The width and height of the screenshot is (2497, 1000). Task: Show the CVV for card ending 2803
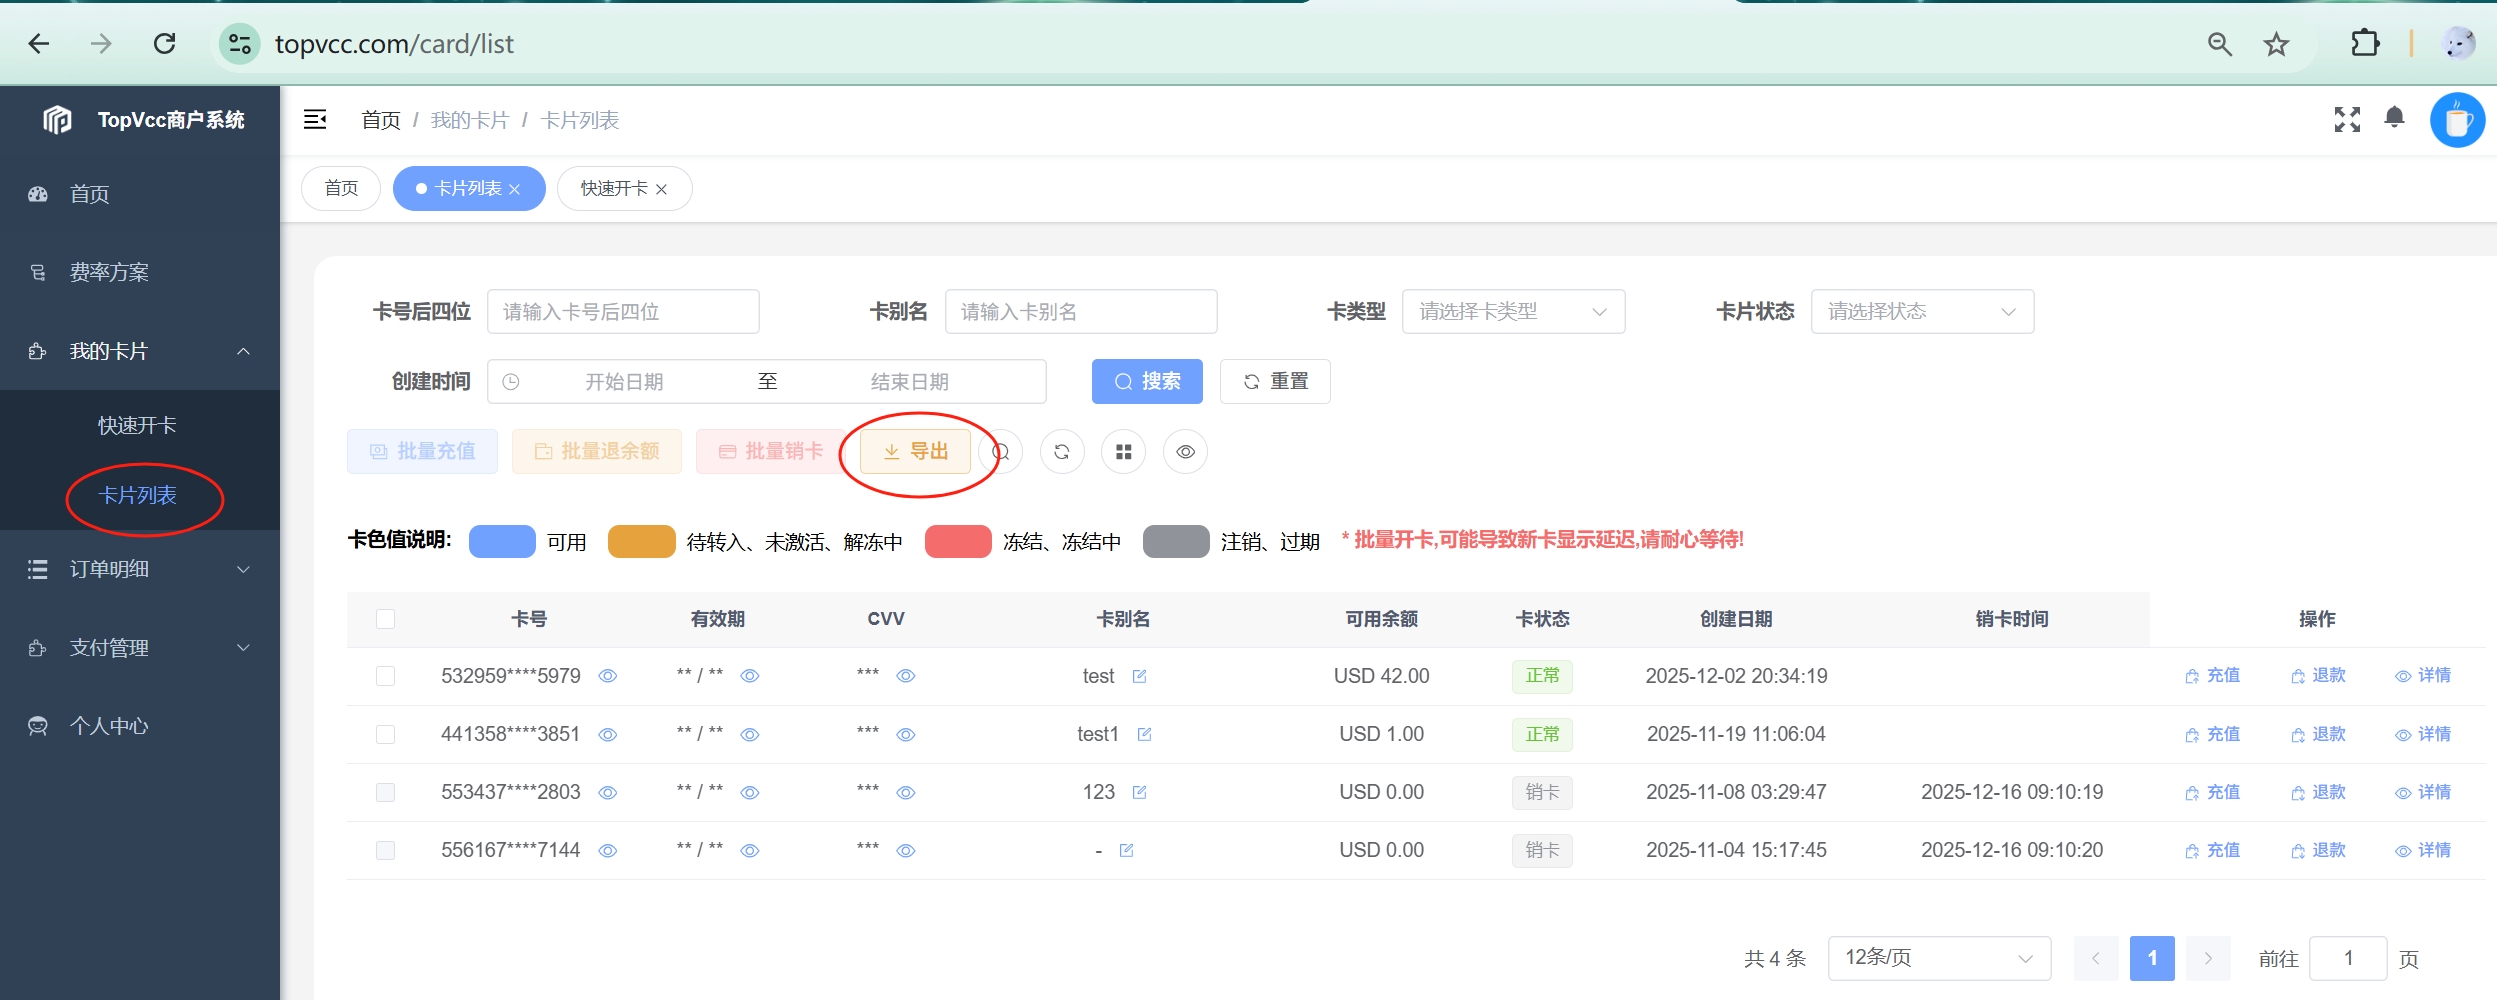(x=905, y=792)
